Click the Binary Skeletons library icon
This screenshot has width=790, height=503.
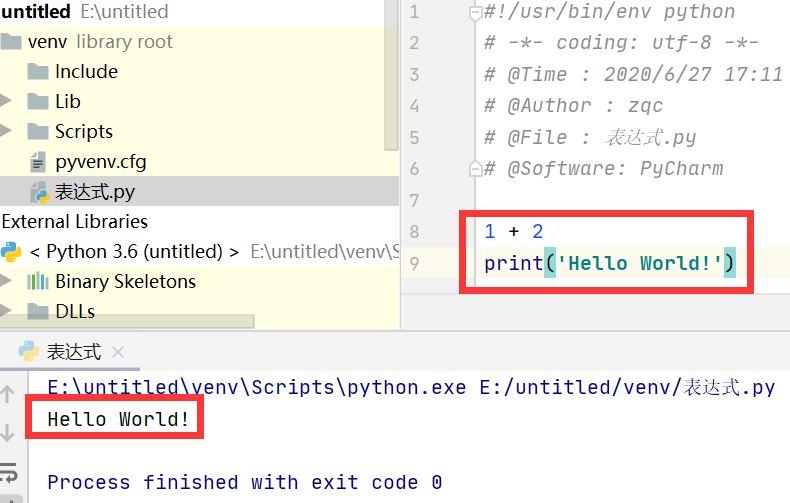pos(38,281)
